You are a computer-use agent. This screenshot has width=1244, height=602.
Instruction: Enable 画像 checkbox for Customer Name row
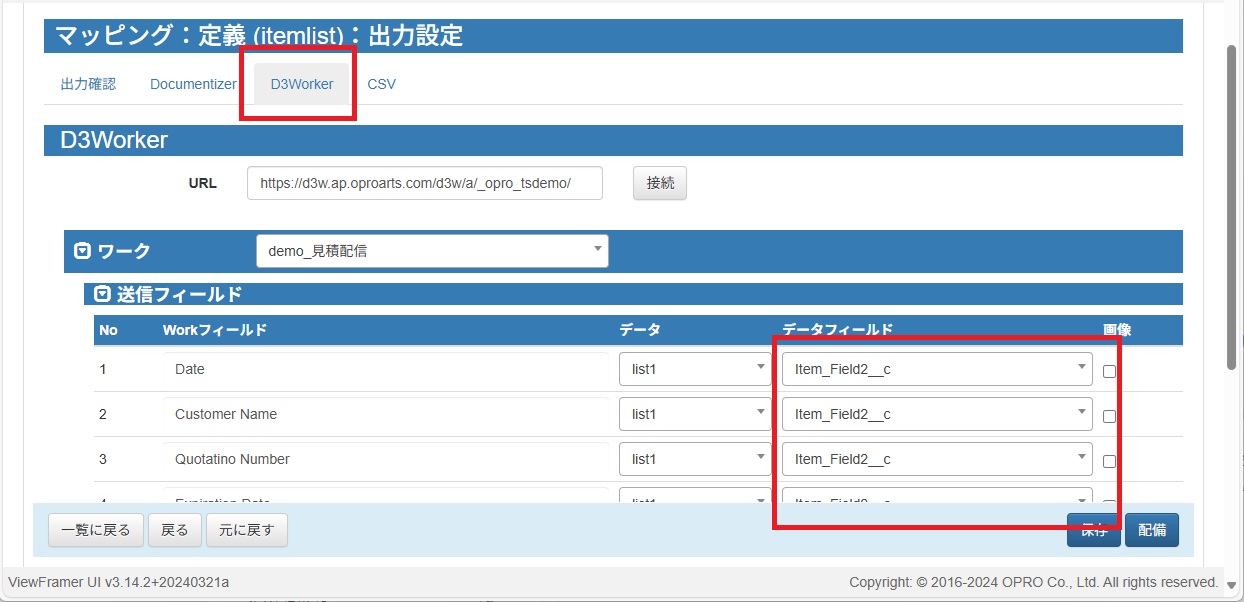pyautogui.click(x=1109, y=416)
